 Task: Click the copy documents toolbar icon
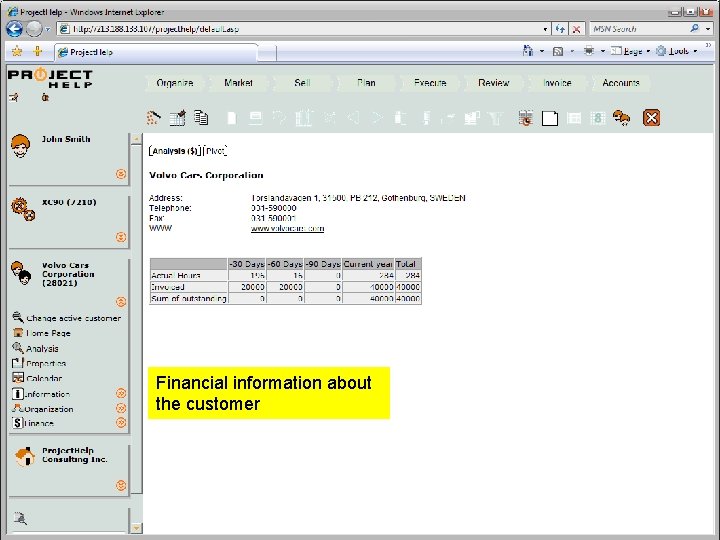pos(201,118)
